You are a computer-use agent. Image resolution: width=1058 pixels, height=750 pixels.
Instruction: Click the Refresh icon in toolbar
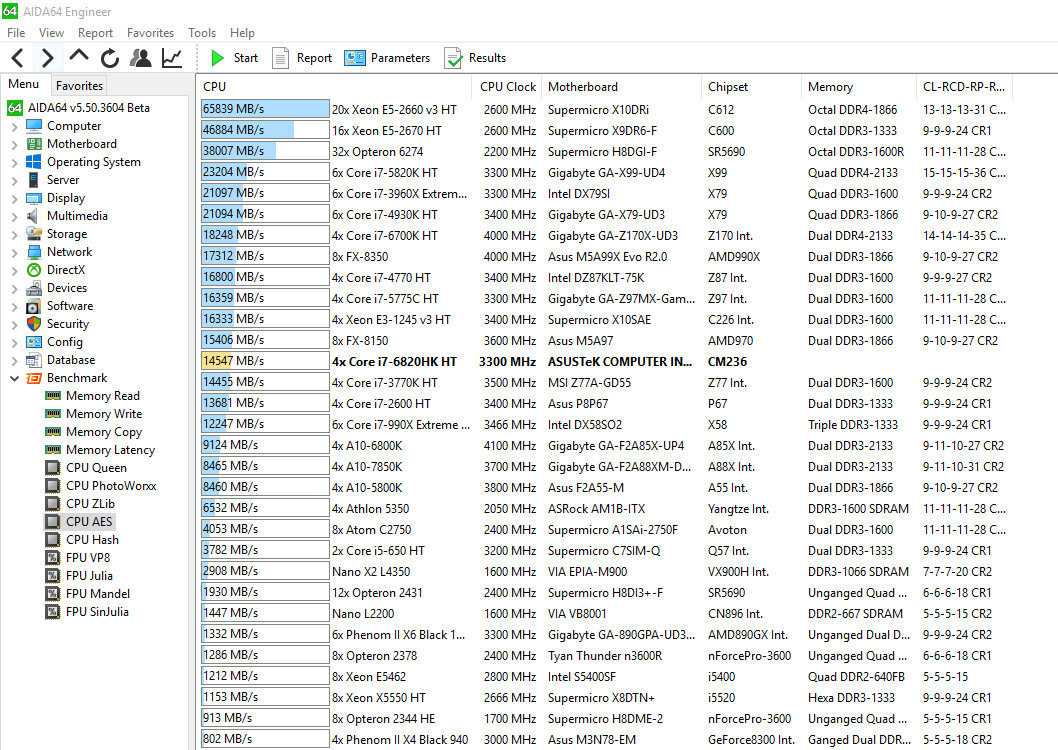click(x=110, y=58)
